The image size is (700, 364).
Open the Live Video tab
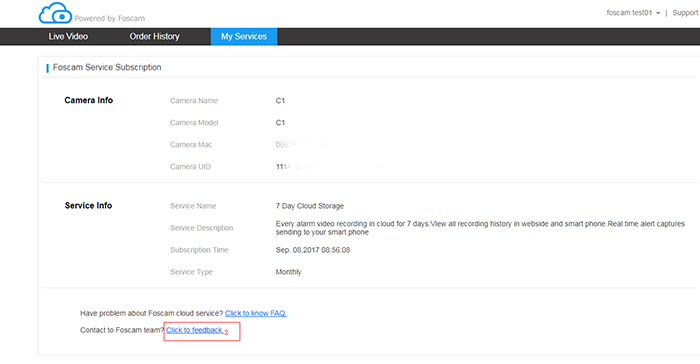(68, 37)
